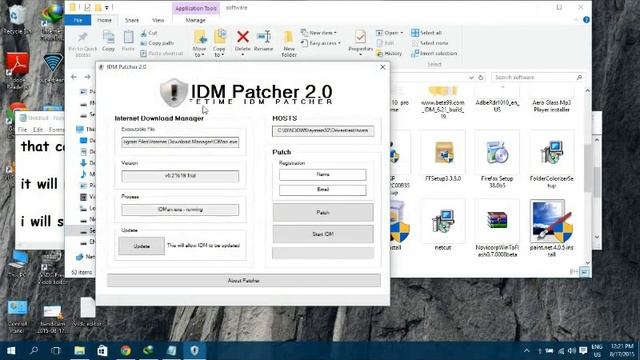Click Paste shortcut in the ribbon
Screen dimensions: 640x360
tap(161, 53)
